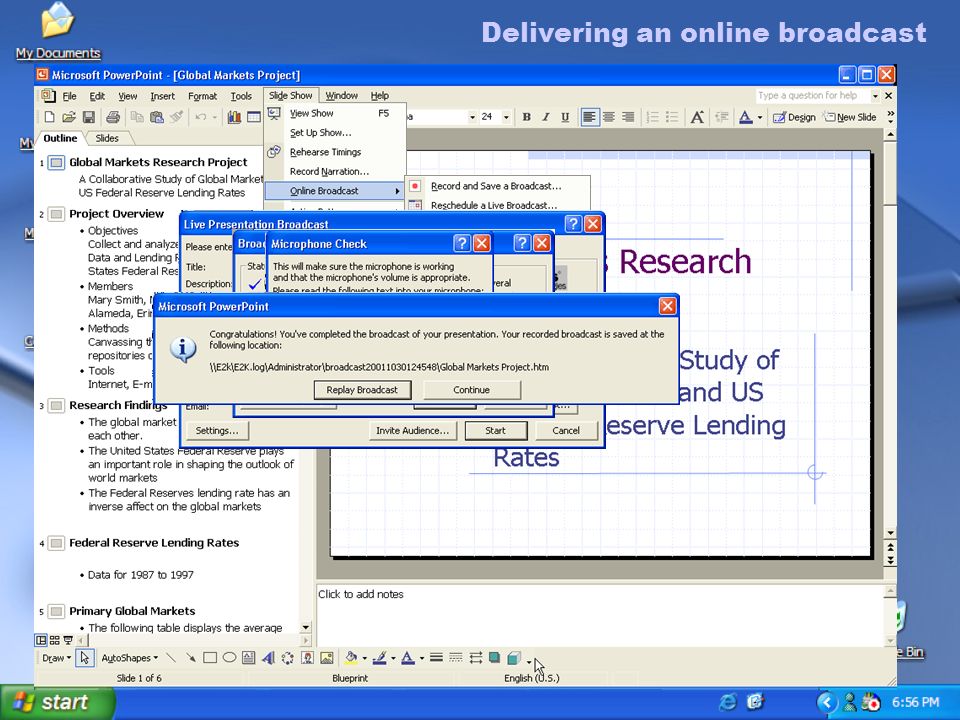Open the File menu
The width and height of the screenshot is (960, 720).
(69, 96)
